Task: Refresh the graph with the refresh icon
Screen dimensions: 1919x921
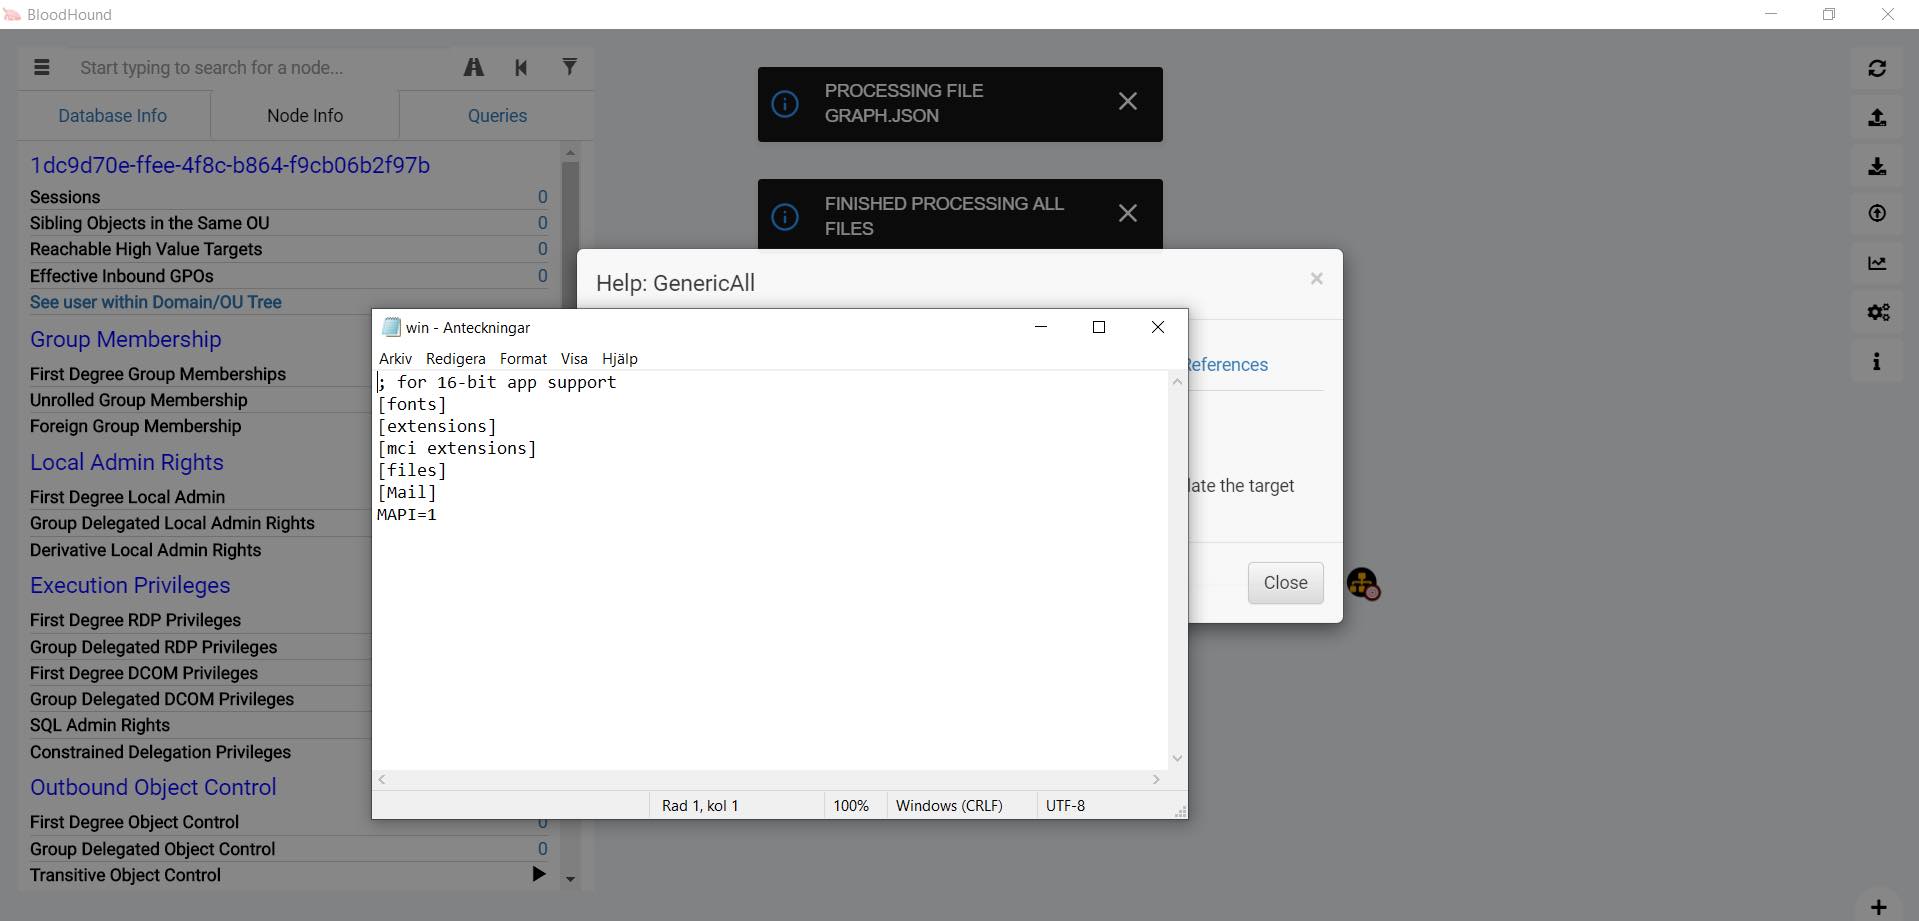Action: (x=1877, y=68)
